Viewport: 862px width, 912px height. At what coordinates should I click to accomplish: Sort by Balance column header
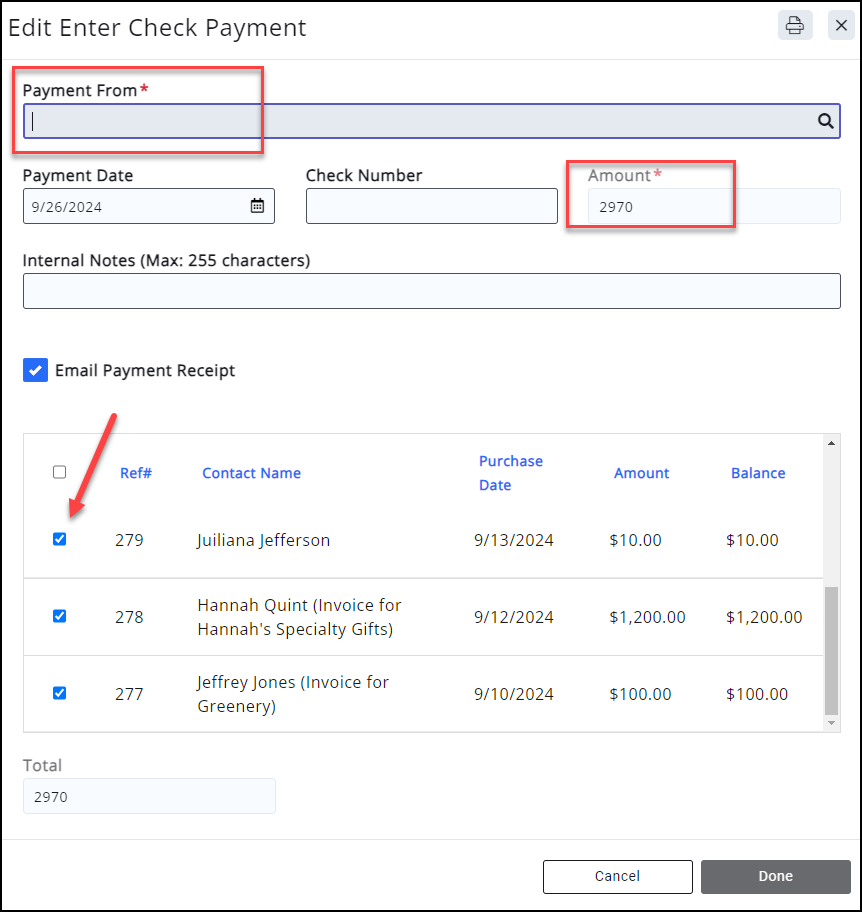click(x=758, y=473)
